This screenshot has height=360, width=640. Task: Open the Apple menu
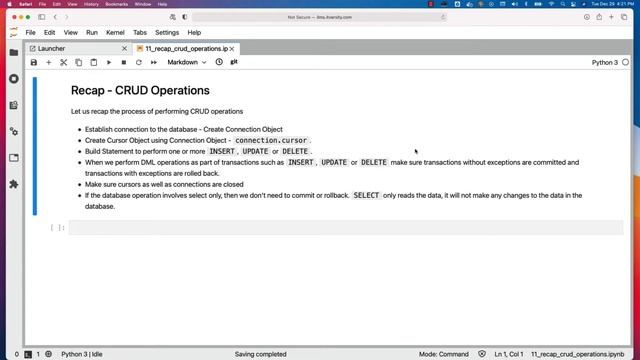(9, 4)
